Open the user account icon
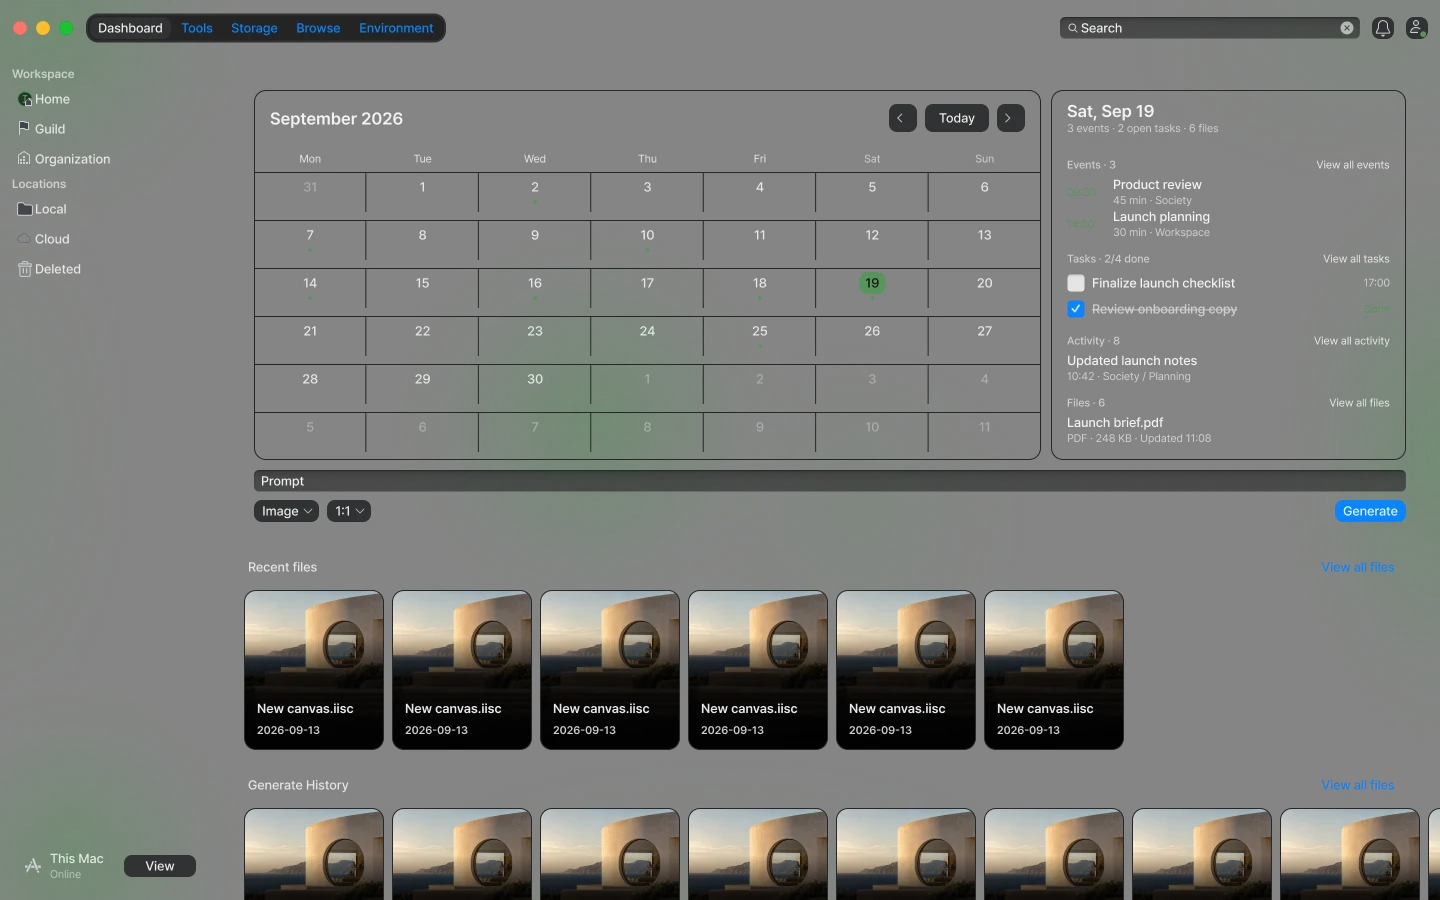Screen dimensions: 1440x900 (x=1416, y=28)
